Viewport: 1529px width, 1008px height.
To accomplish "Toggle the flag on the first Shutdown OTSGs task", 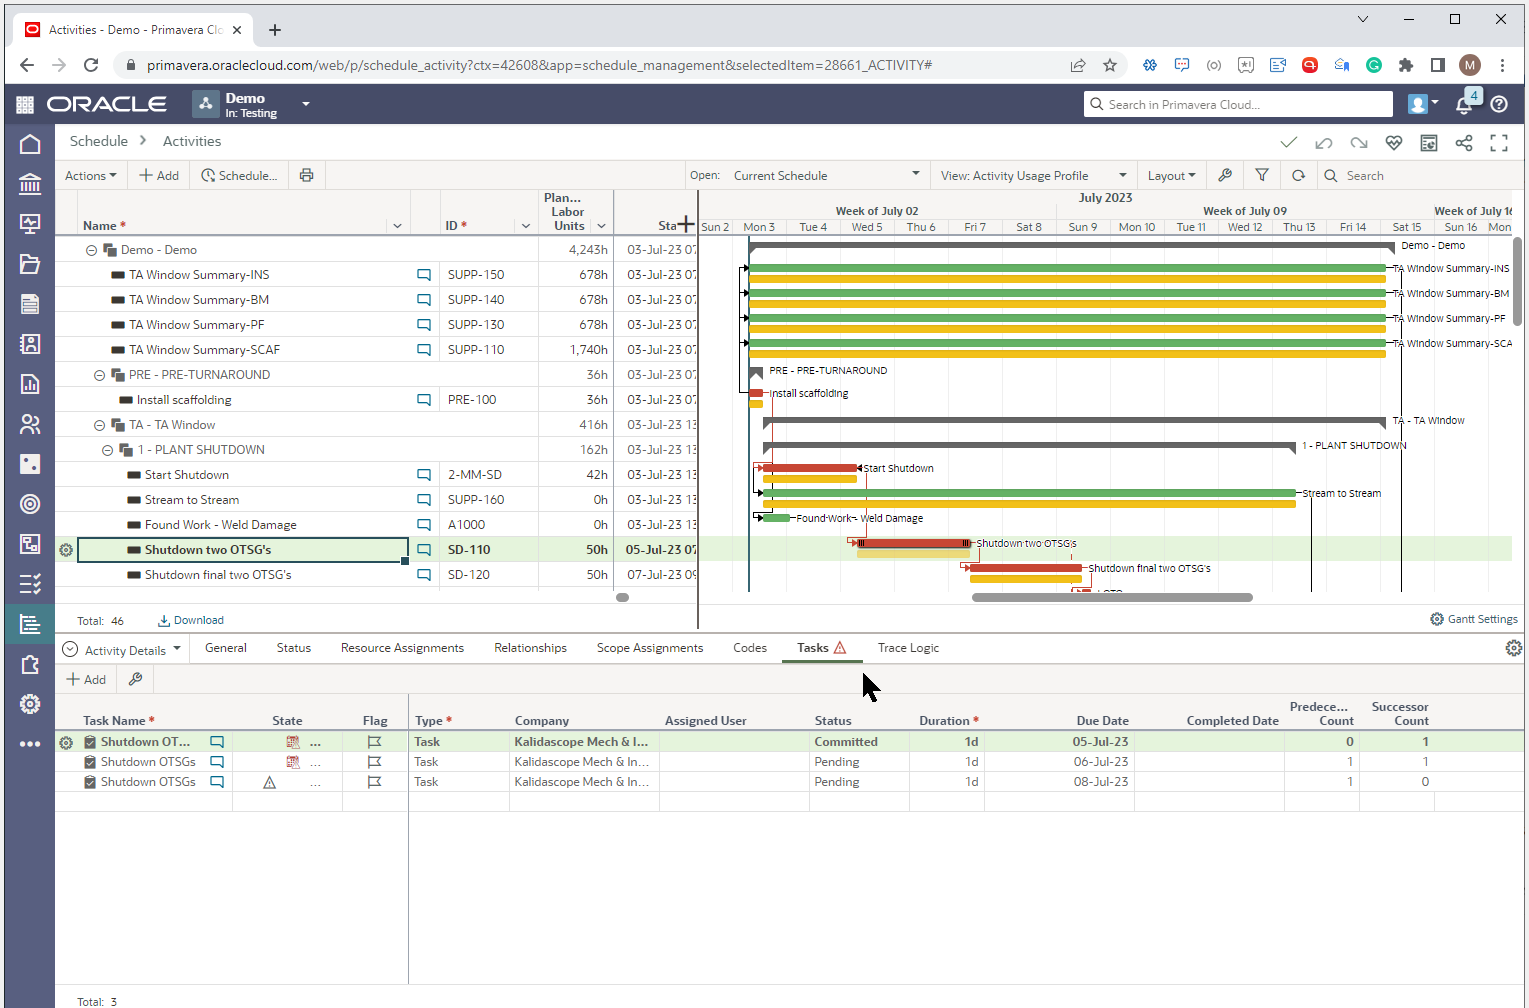I will 375,742.
